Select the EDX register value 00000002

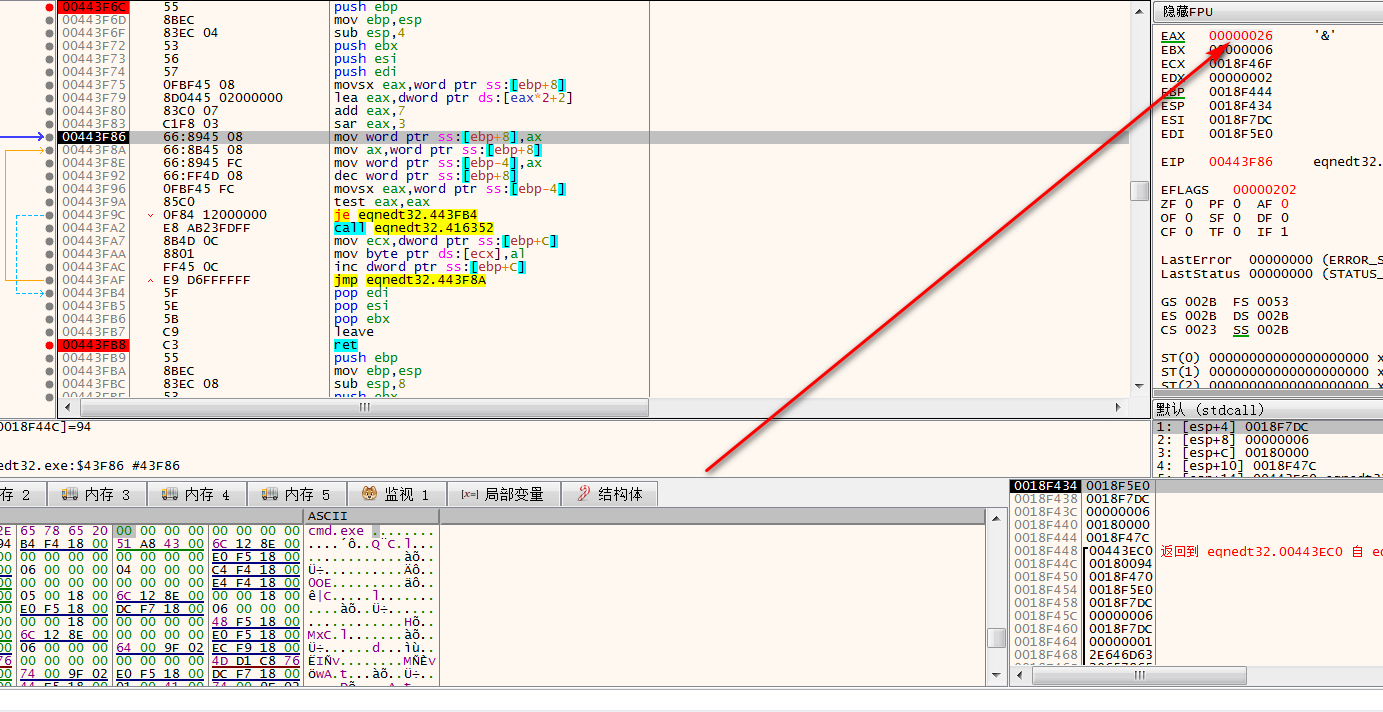[1241, 78]
